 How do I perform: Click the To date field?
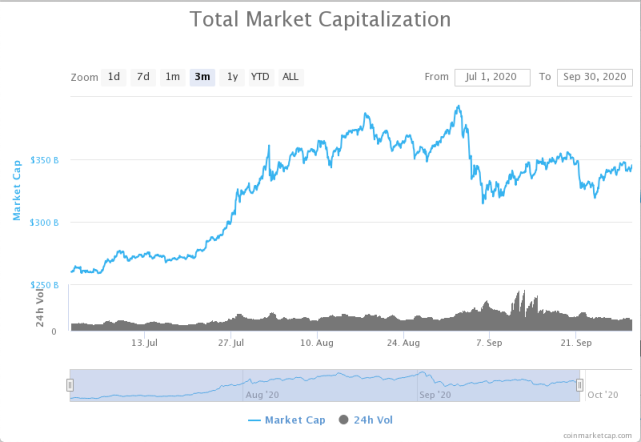pos(594,77)
